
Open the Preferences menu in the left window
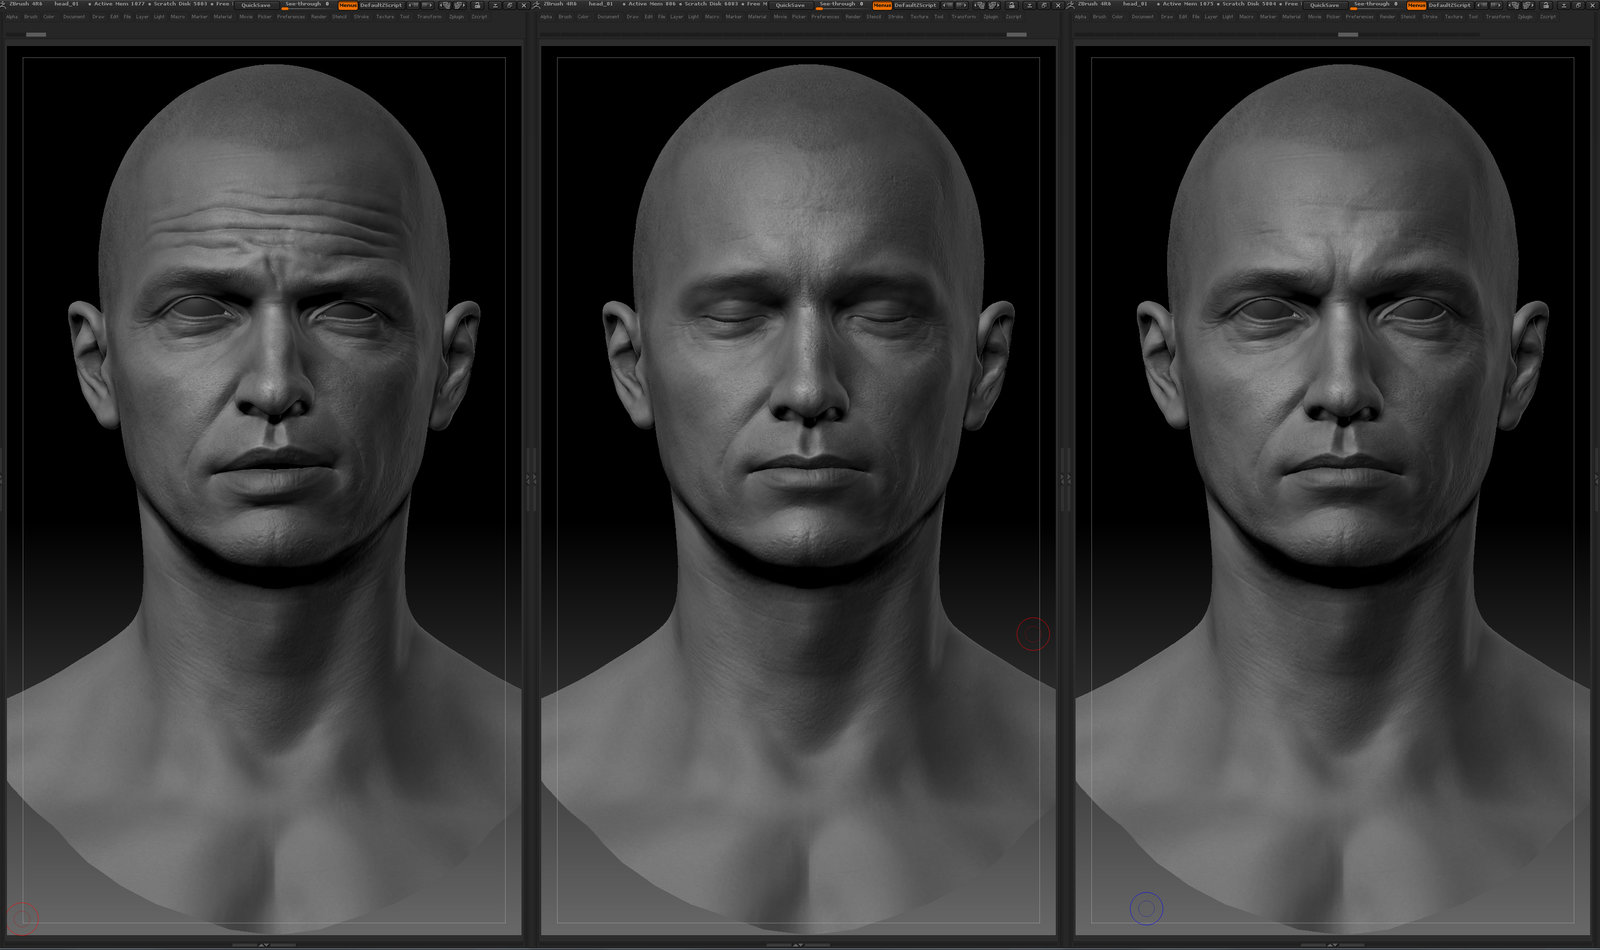click(291, 17)
